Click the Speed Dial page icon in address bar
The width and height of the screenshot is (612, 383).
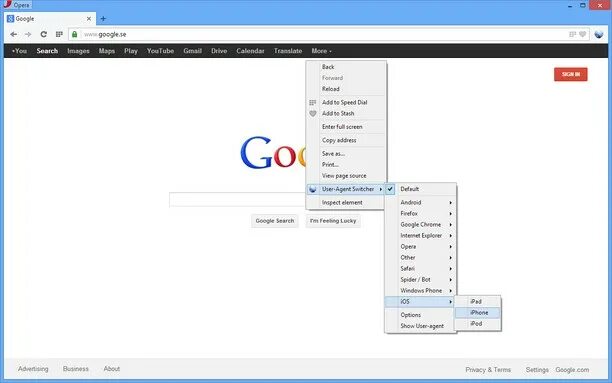(x=573, y=34)
